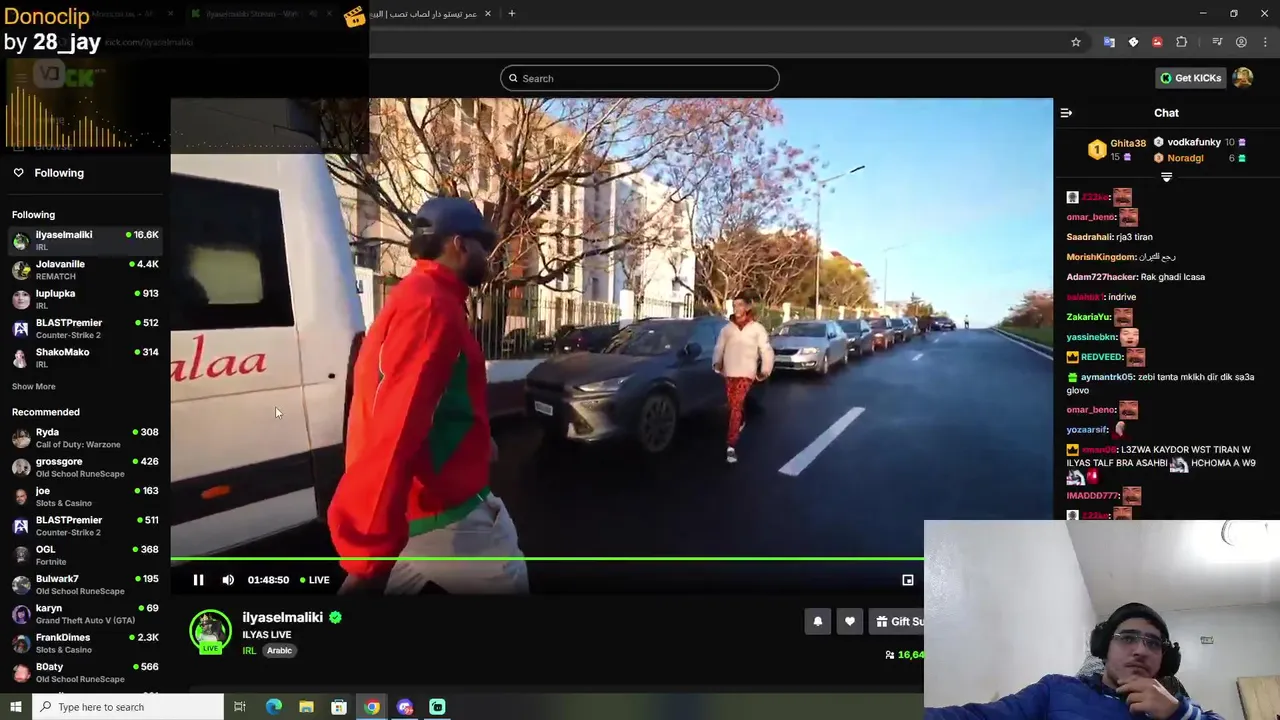Screen dimensions: 1280x720
Task: Open BLASTPremier with 511 viewers
Action: (85, 525)
